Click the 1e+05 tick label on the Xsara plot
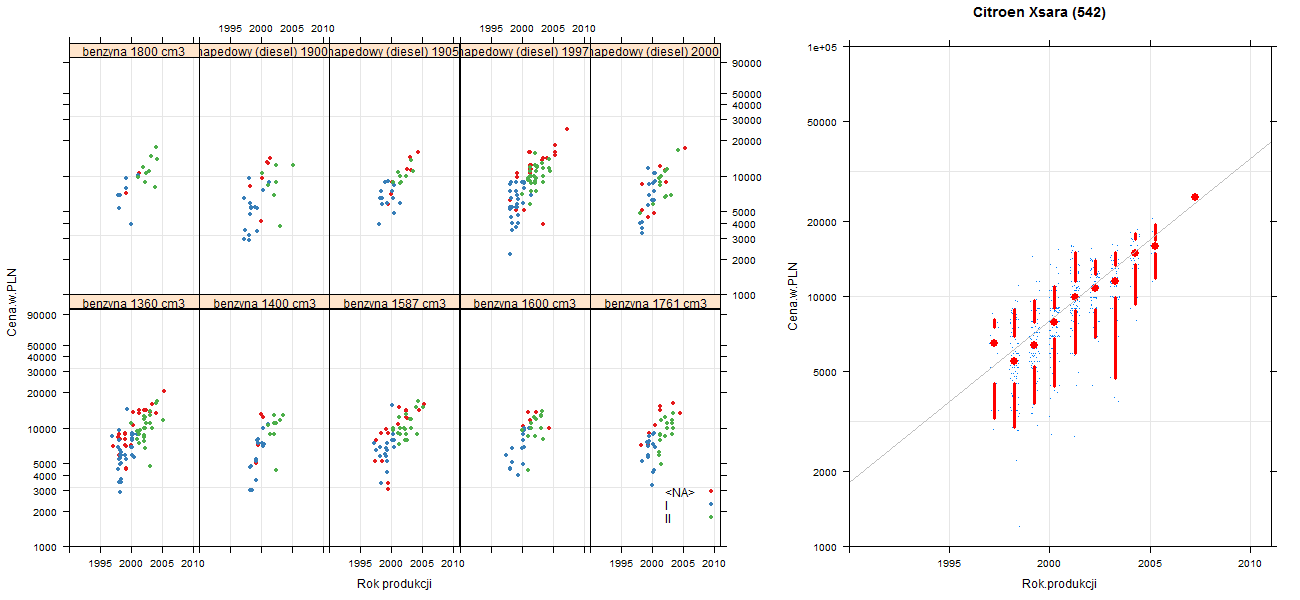Image resolution: width=1300 pixels, height=600 pixels. coord(822,47)
